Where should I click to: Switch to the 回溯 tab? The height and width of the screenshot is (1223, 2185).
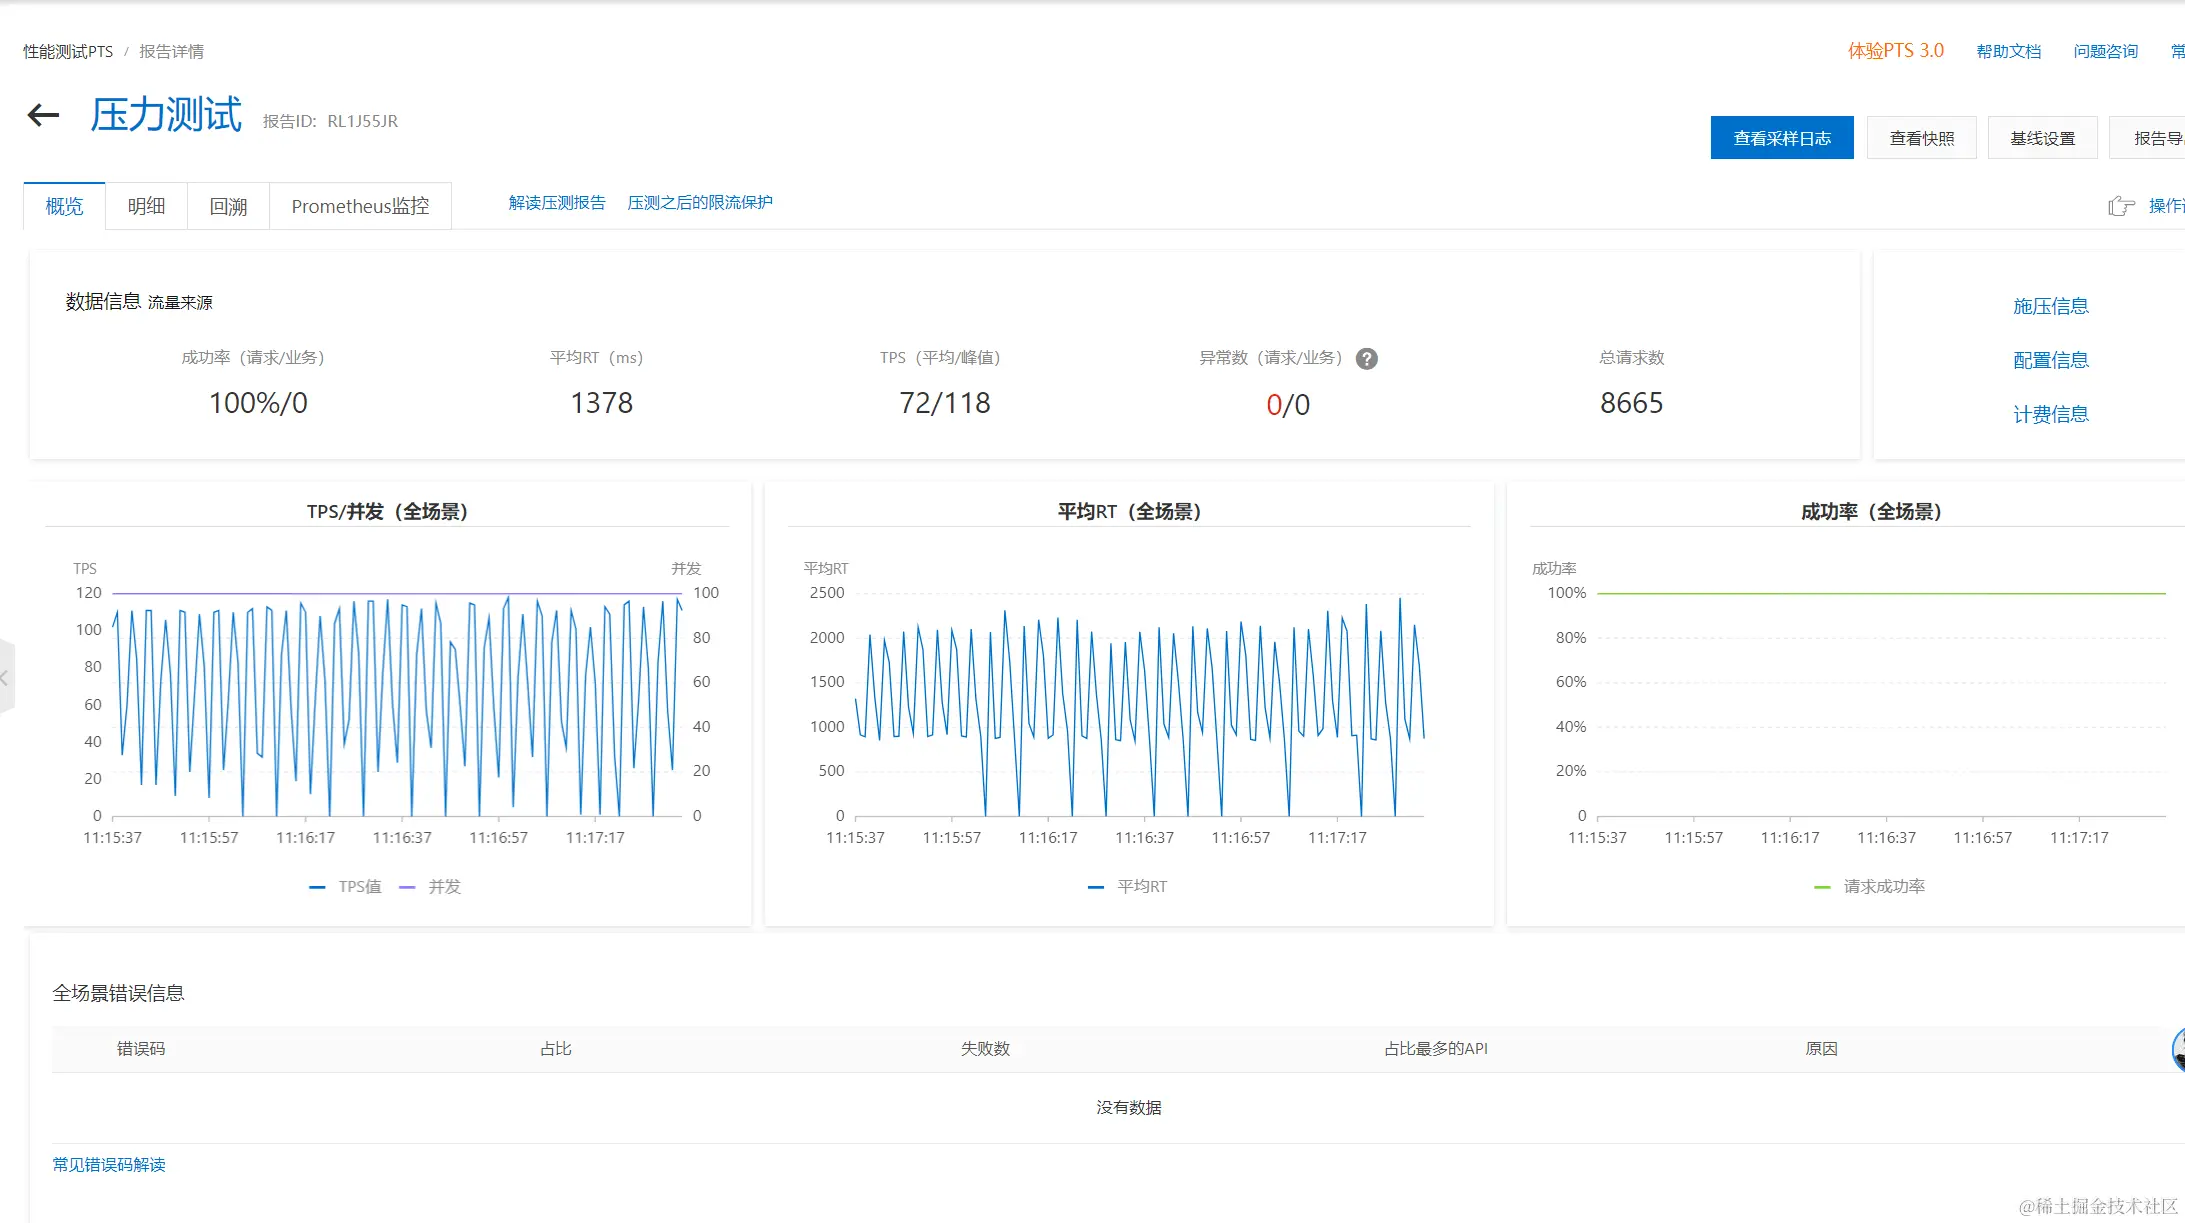click(228, 207)
